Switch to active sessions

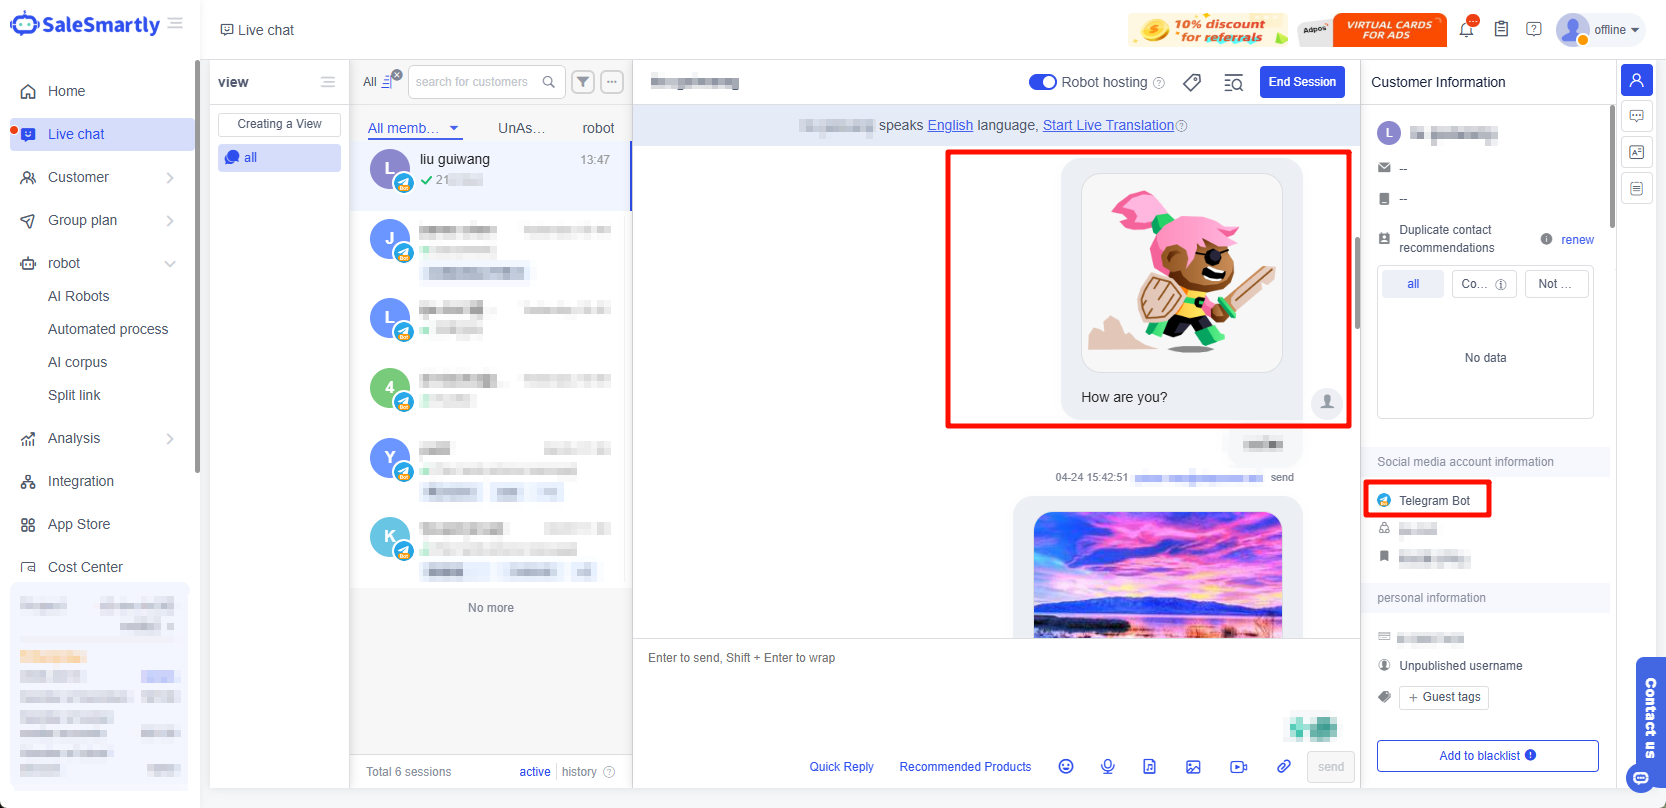534,772
